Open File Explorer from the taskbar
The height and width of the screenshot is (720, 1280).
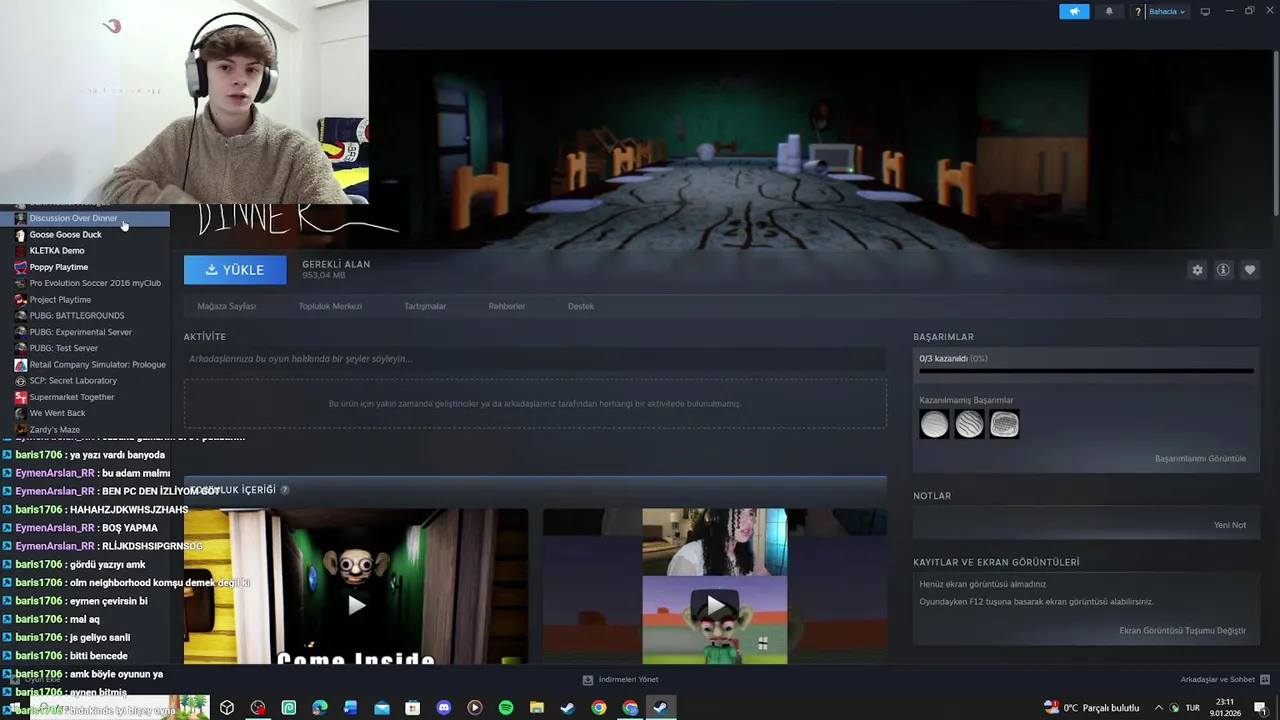pyautogui.click(x=537, y=708)
